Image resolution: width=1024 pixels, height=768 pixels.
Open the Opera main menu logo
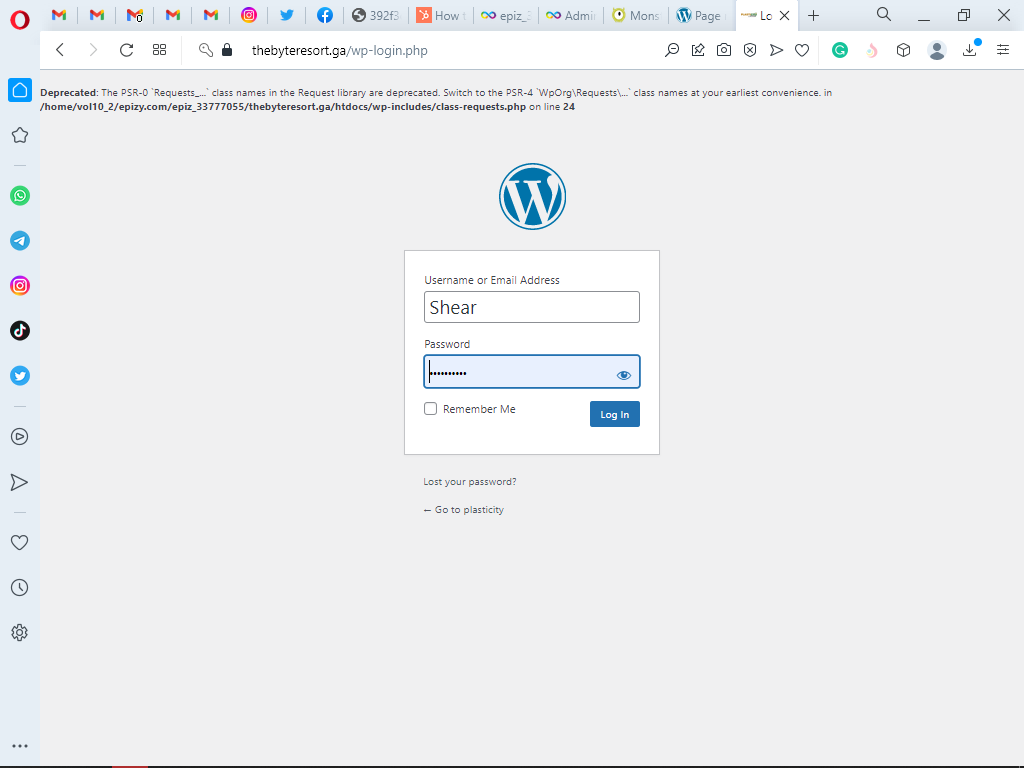[20, 16]
